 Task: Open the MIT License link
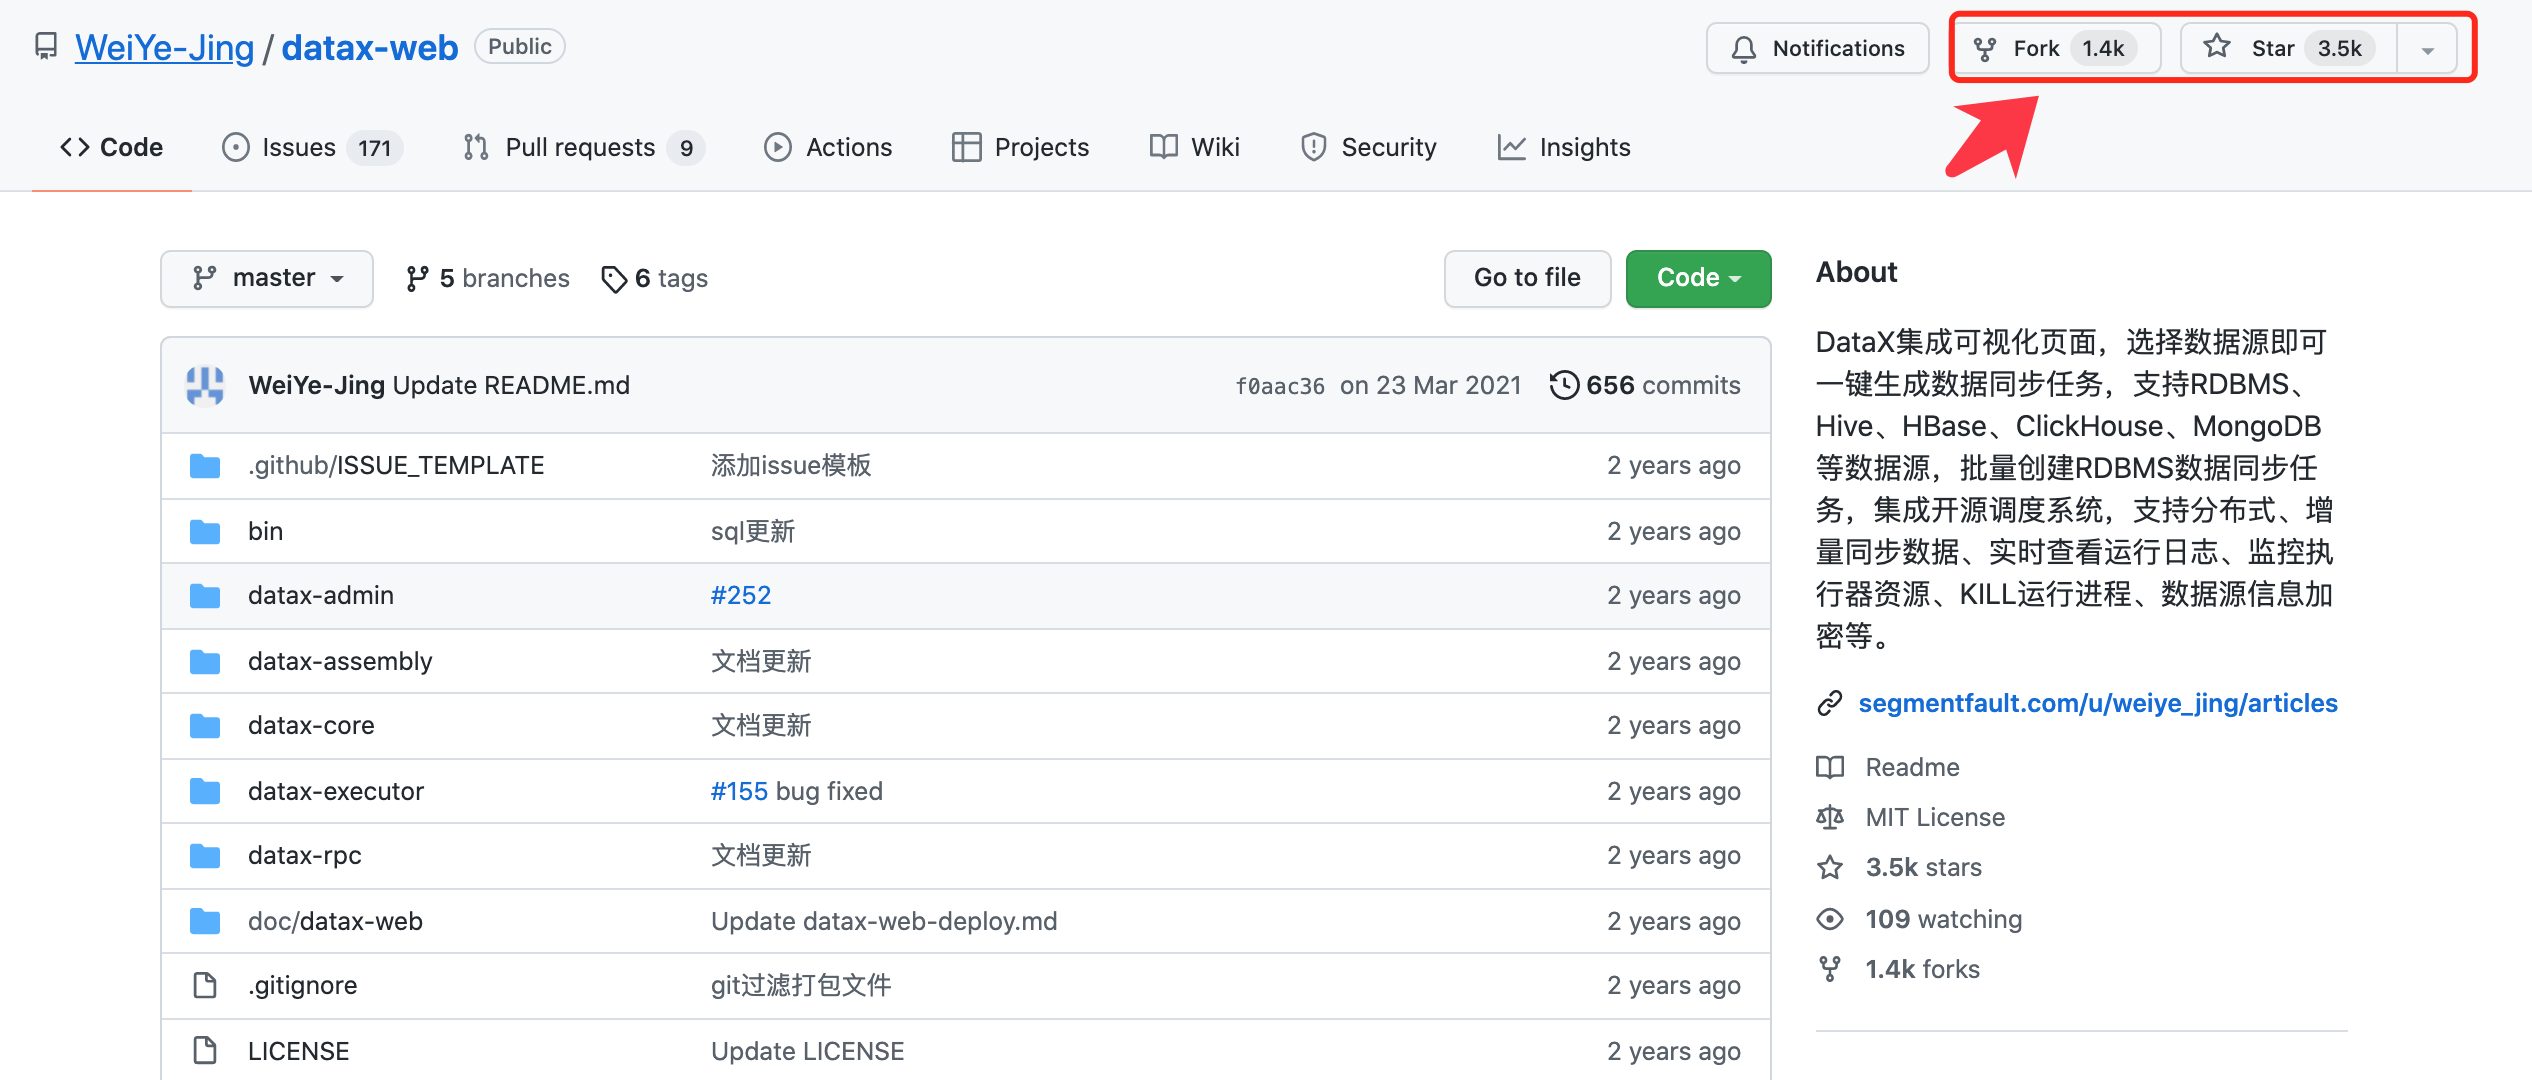[x=1935, y=817]
